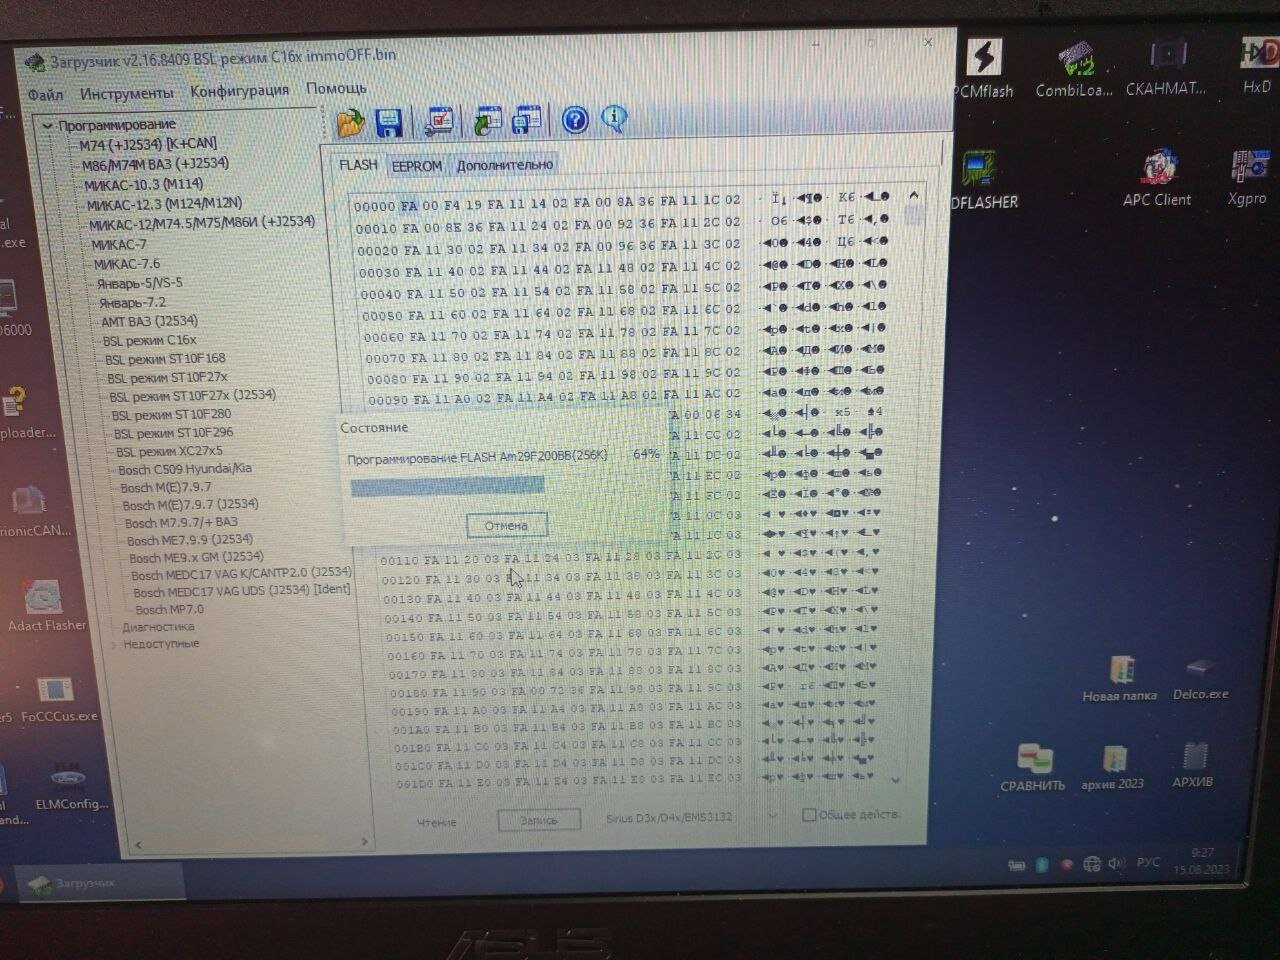Collapse Программирование tree node

47,126
